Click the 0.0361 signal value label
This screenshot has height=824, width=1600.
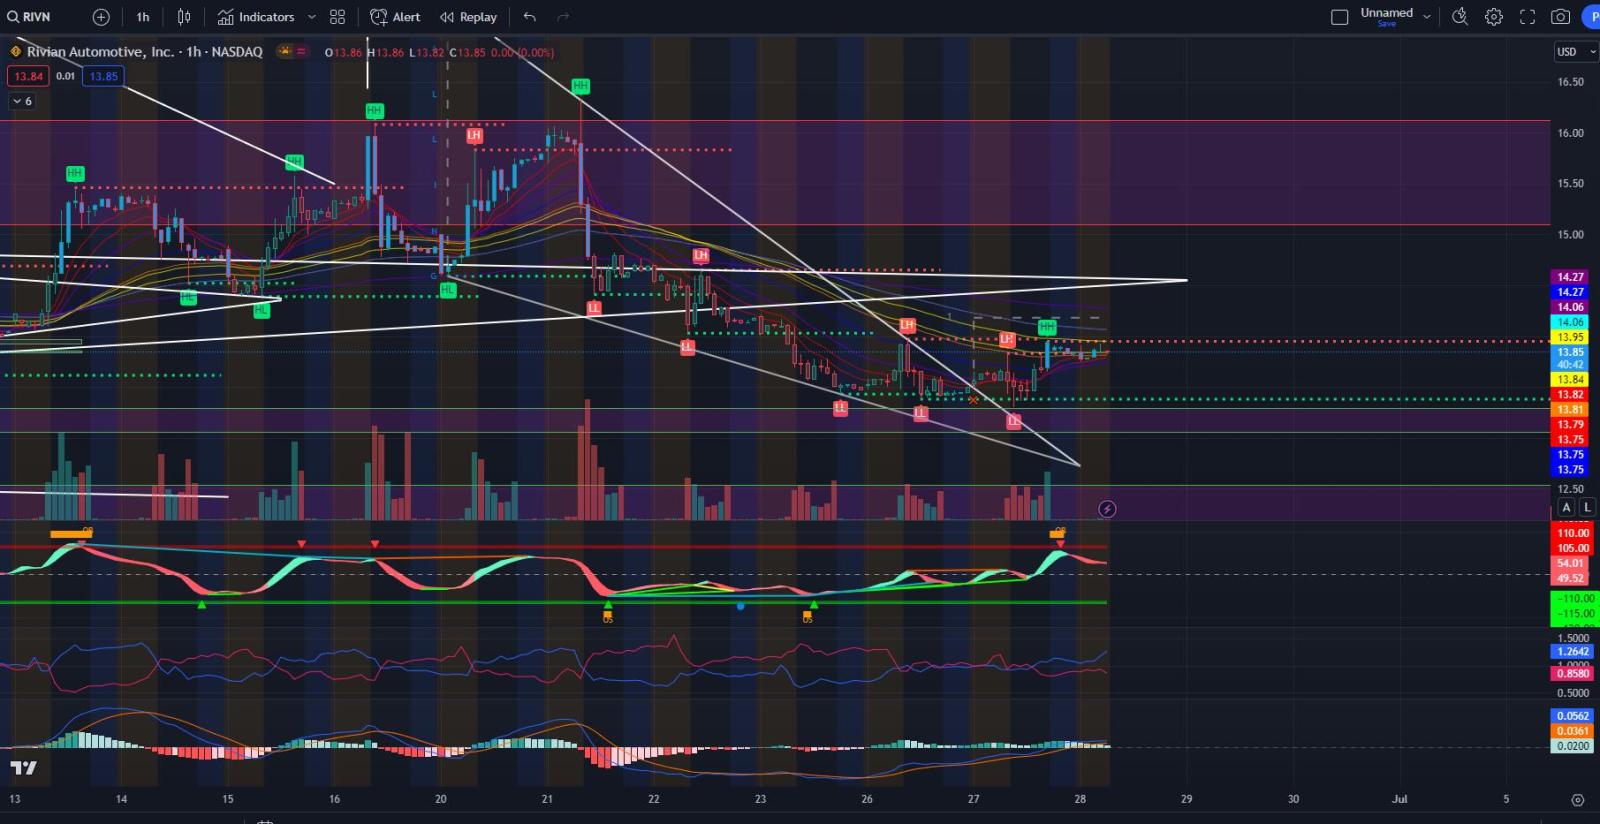tap(1572, 731)
